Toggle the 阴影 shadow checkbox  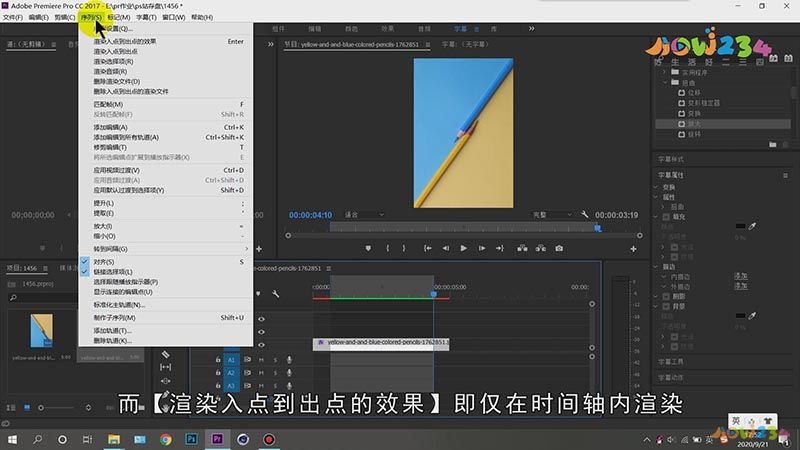click(x=666, y=296)
